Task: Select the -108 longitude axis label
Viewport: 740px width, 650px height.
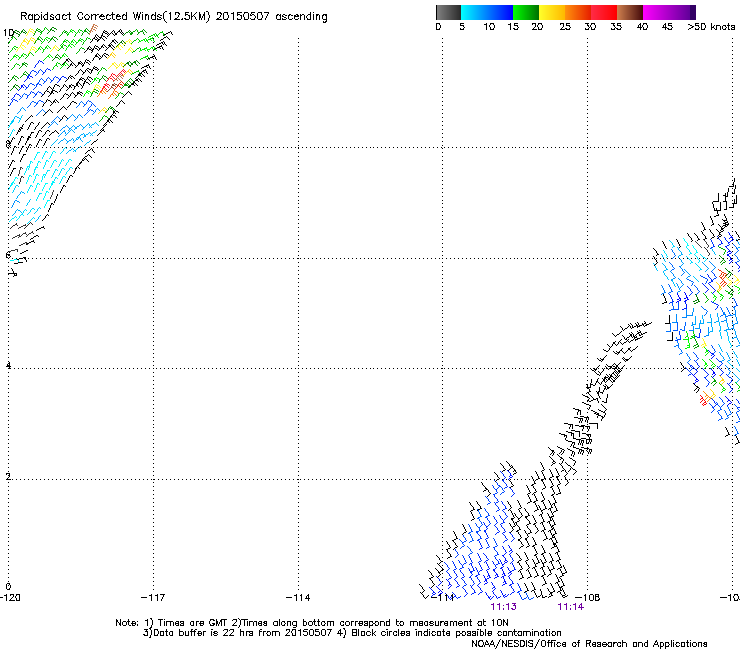Action: pos(588,598)
